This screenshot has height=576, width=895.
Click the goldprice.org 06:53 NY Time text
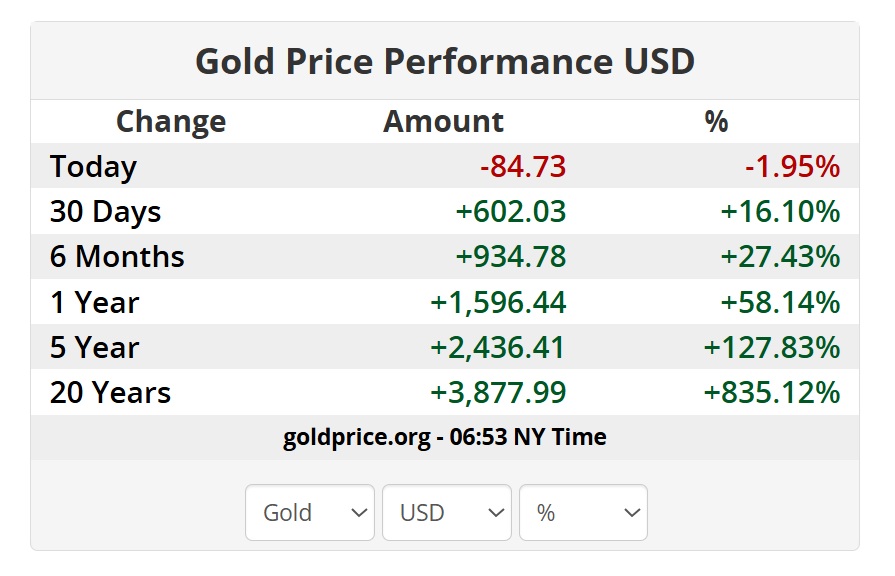(x=445, y=437)
